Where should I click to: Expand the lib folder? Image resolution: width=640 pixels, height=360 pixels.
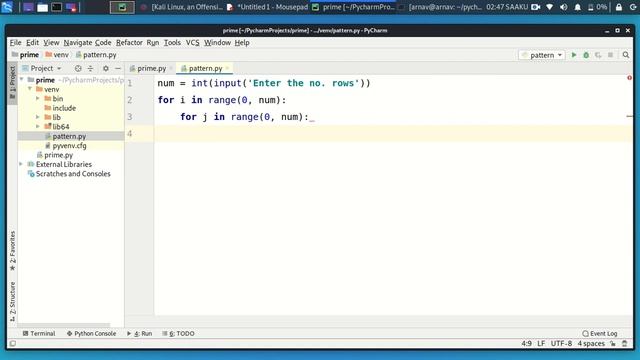pos(38,117)
